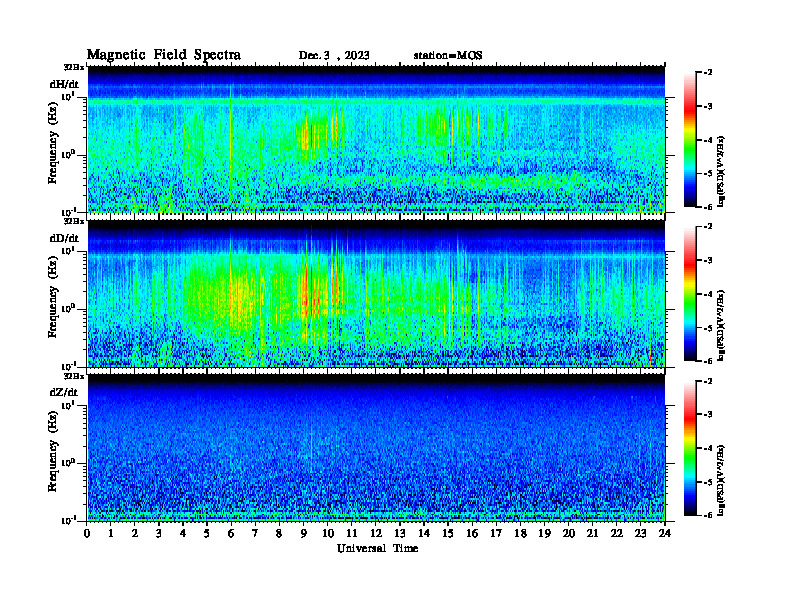Click hour "19" on the Universal Time axis
The image size is (792, 612).
click(x=544, y=534)
